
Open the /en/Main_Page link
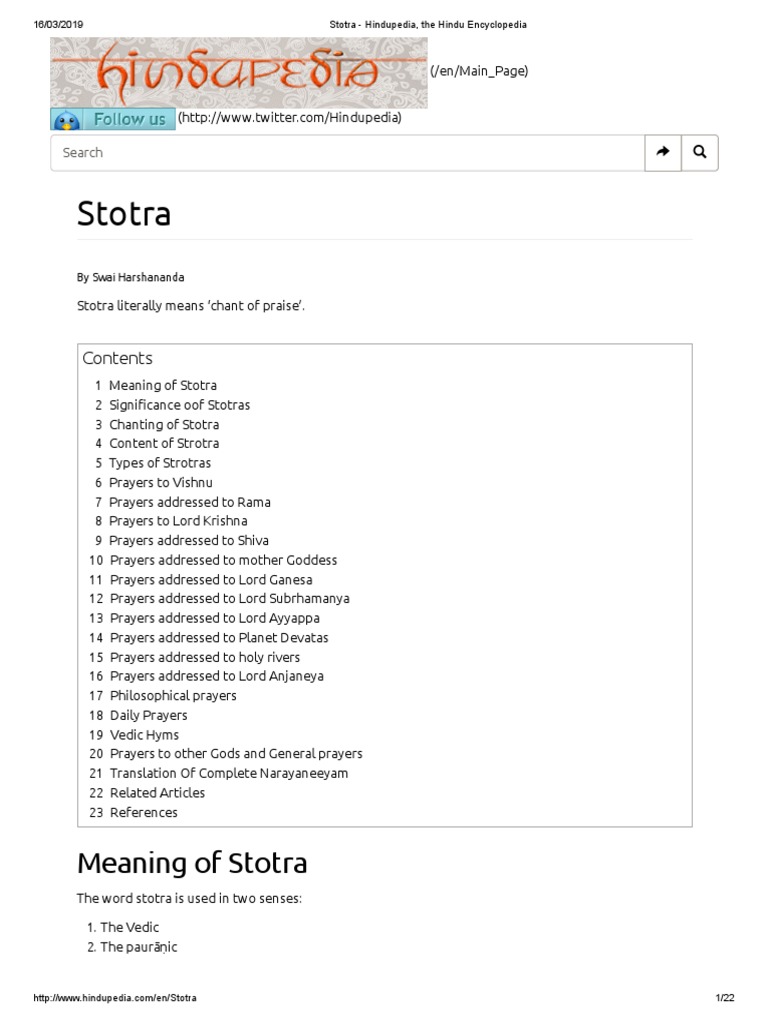pyautogui.click(x=478, y=70)
